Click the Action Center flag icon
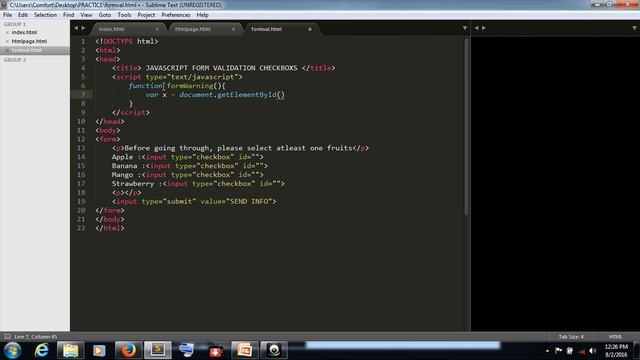640x360 pixels. pyautogui.click(x=559, y=351)
